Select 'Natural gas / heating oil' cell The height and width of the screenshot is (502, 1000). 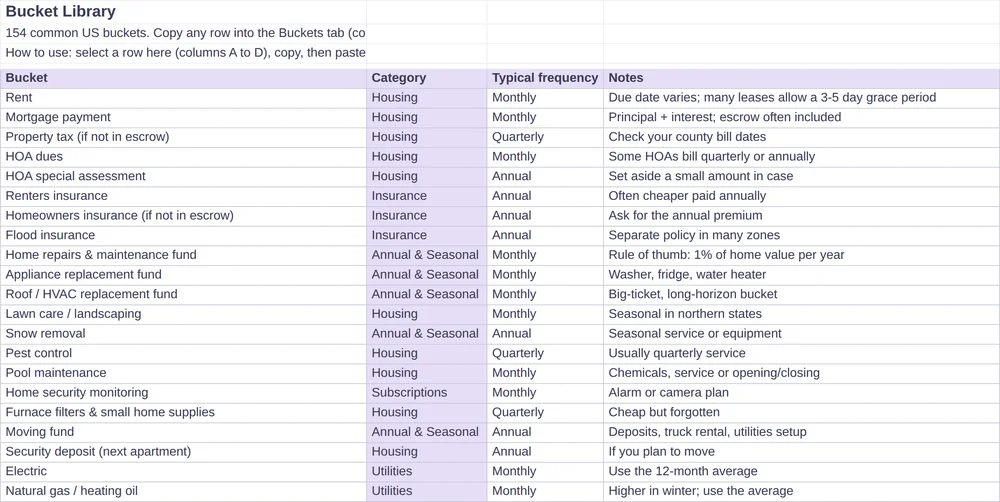coord(183,491)
